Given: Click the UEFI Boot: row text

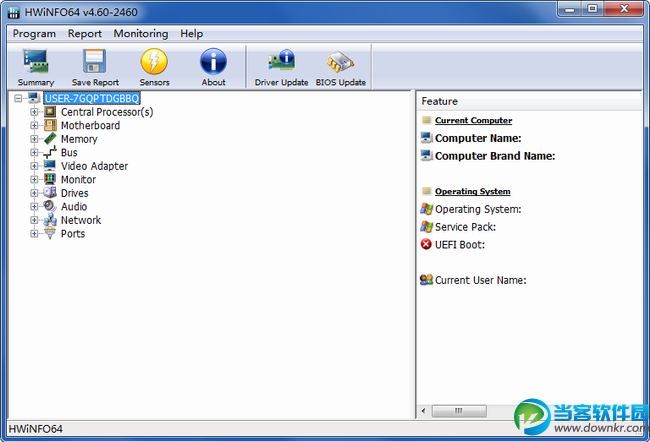Looking at the screenshot, I should 460,245.
